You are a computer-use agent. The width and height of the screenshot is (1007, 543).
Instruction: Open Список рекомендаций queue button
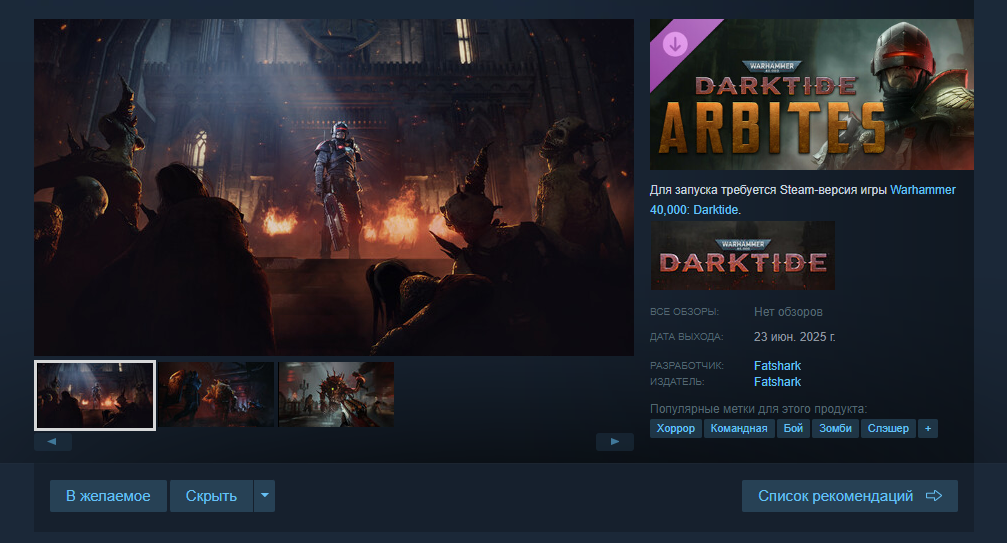[850, 496]
